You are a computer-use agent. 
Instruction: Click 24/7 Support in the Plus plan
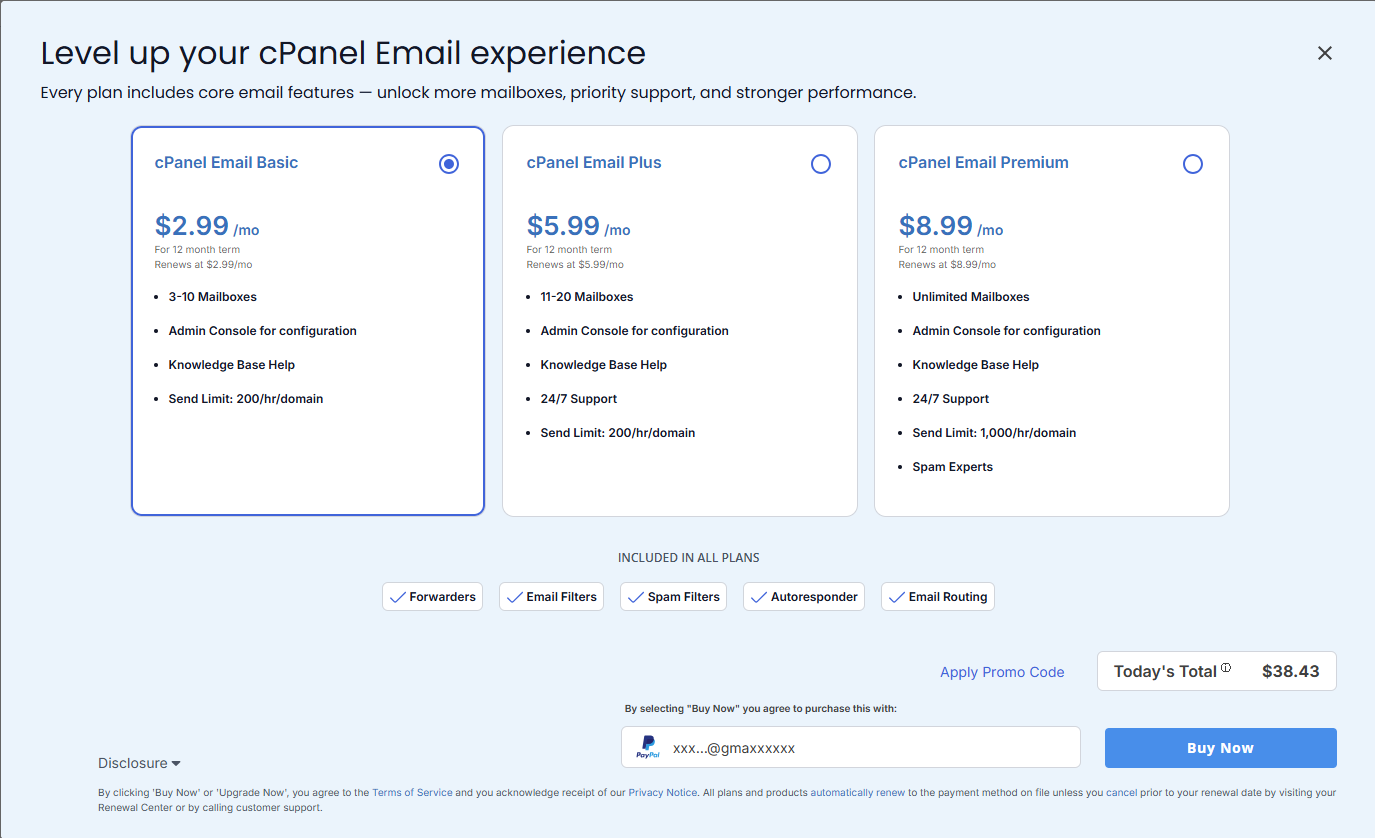(x=579, y=399)
